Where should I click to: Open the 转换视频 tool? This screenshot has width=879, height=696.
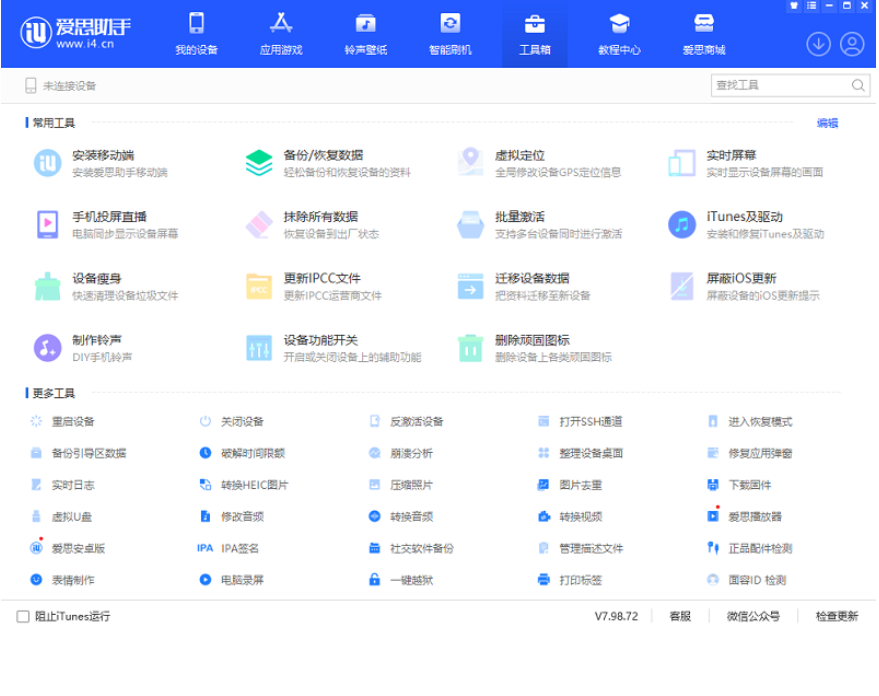coord(570,516)
